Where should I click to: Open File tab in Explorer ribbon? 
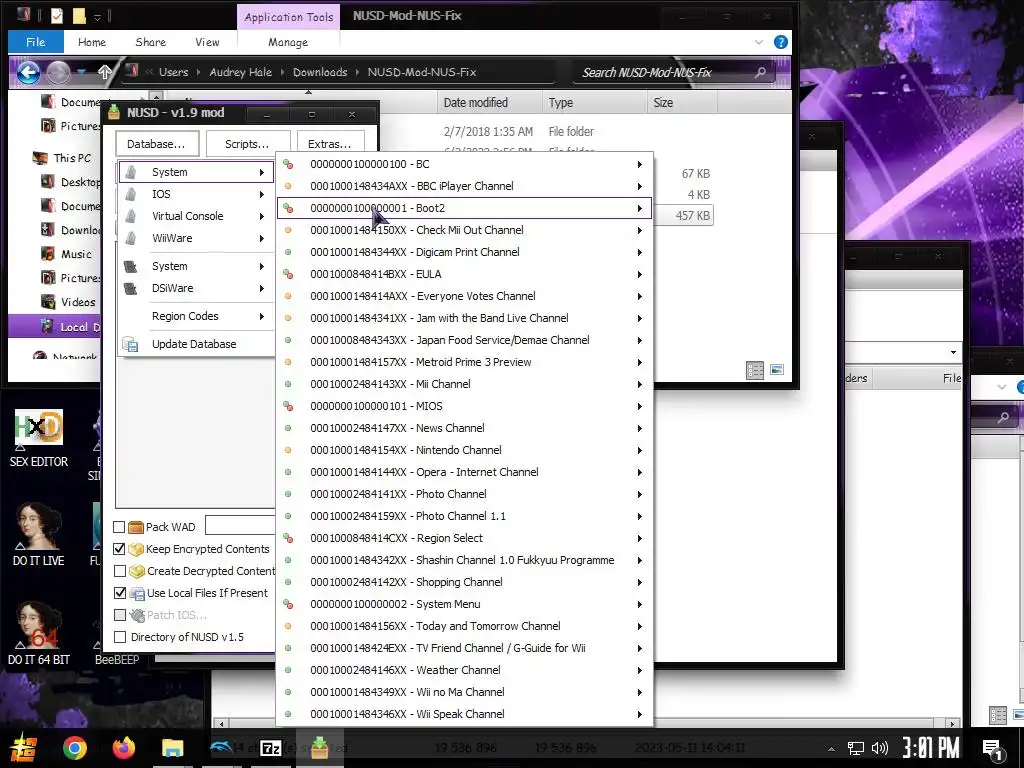(36, 42)
